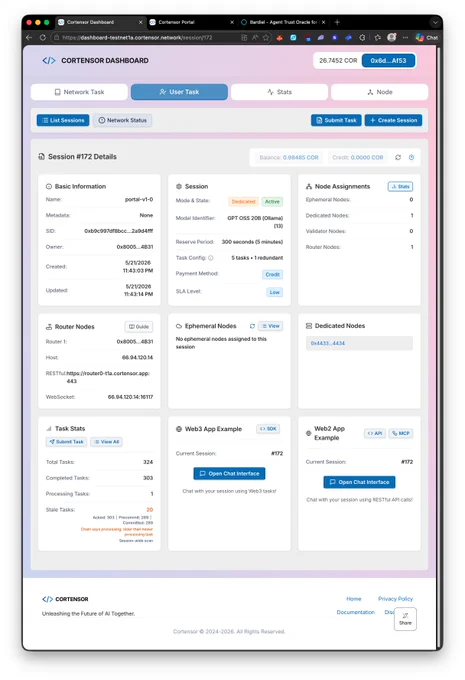
Task: Close the Cortensor Portal browser tab
Action: (x=232, y=22)
